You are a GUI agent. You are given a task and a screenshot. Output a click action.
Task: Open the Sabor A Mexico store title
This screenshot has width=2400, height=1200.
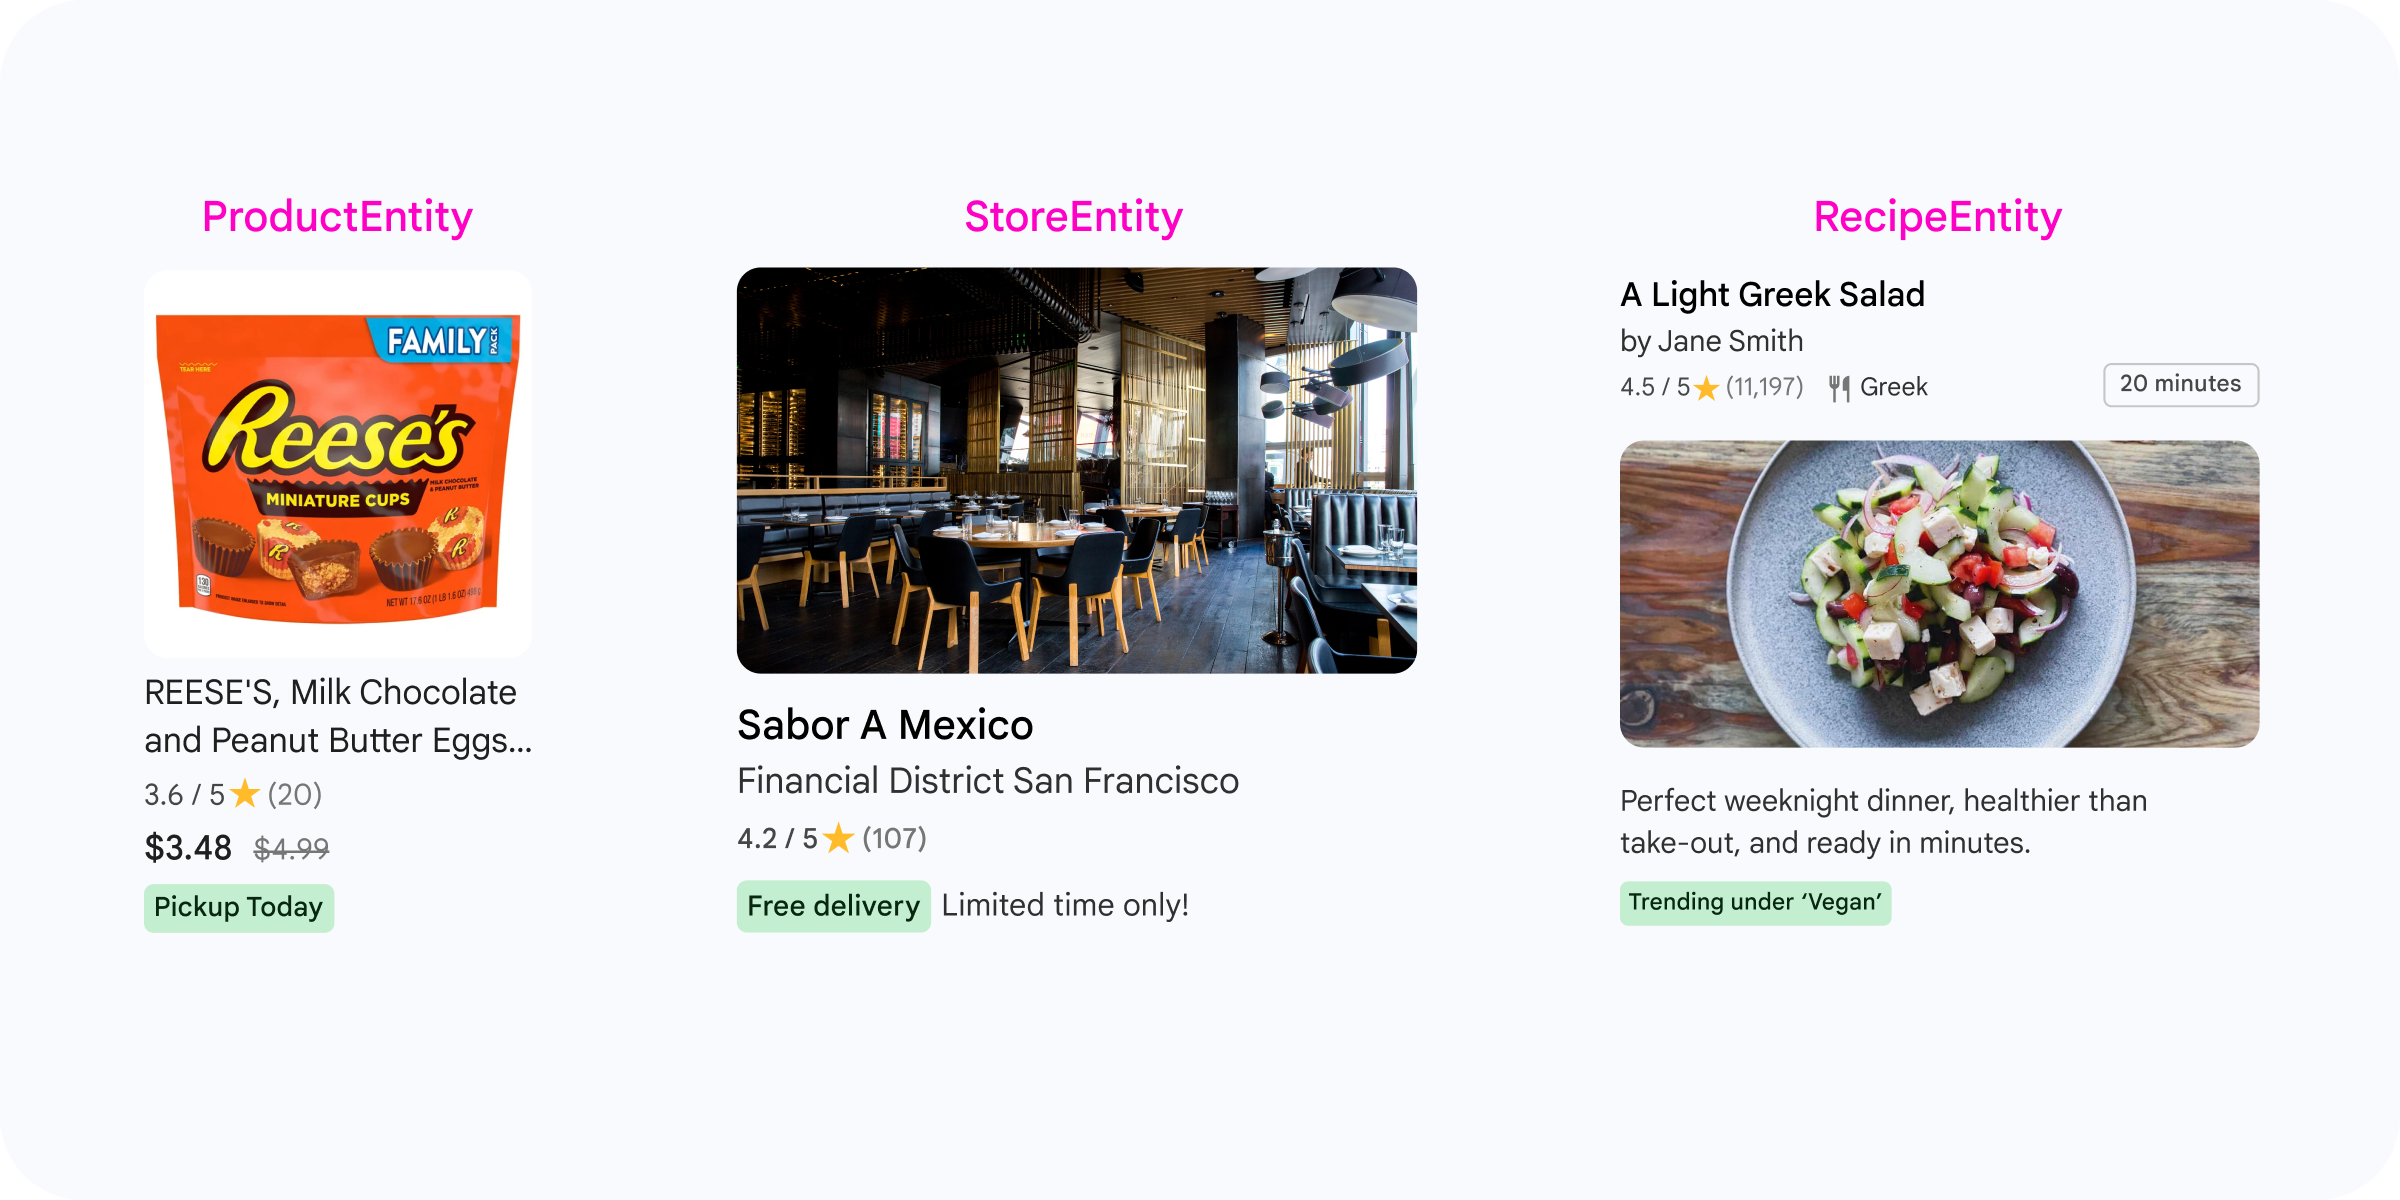[885, 725]
